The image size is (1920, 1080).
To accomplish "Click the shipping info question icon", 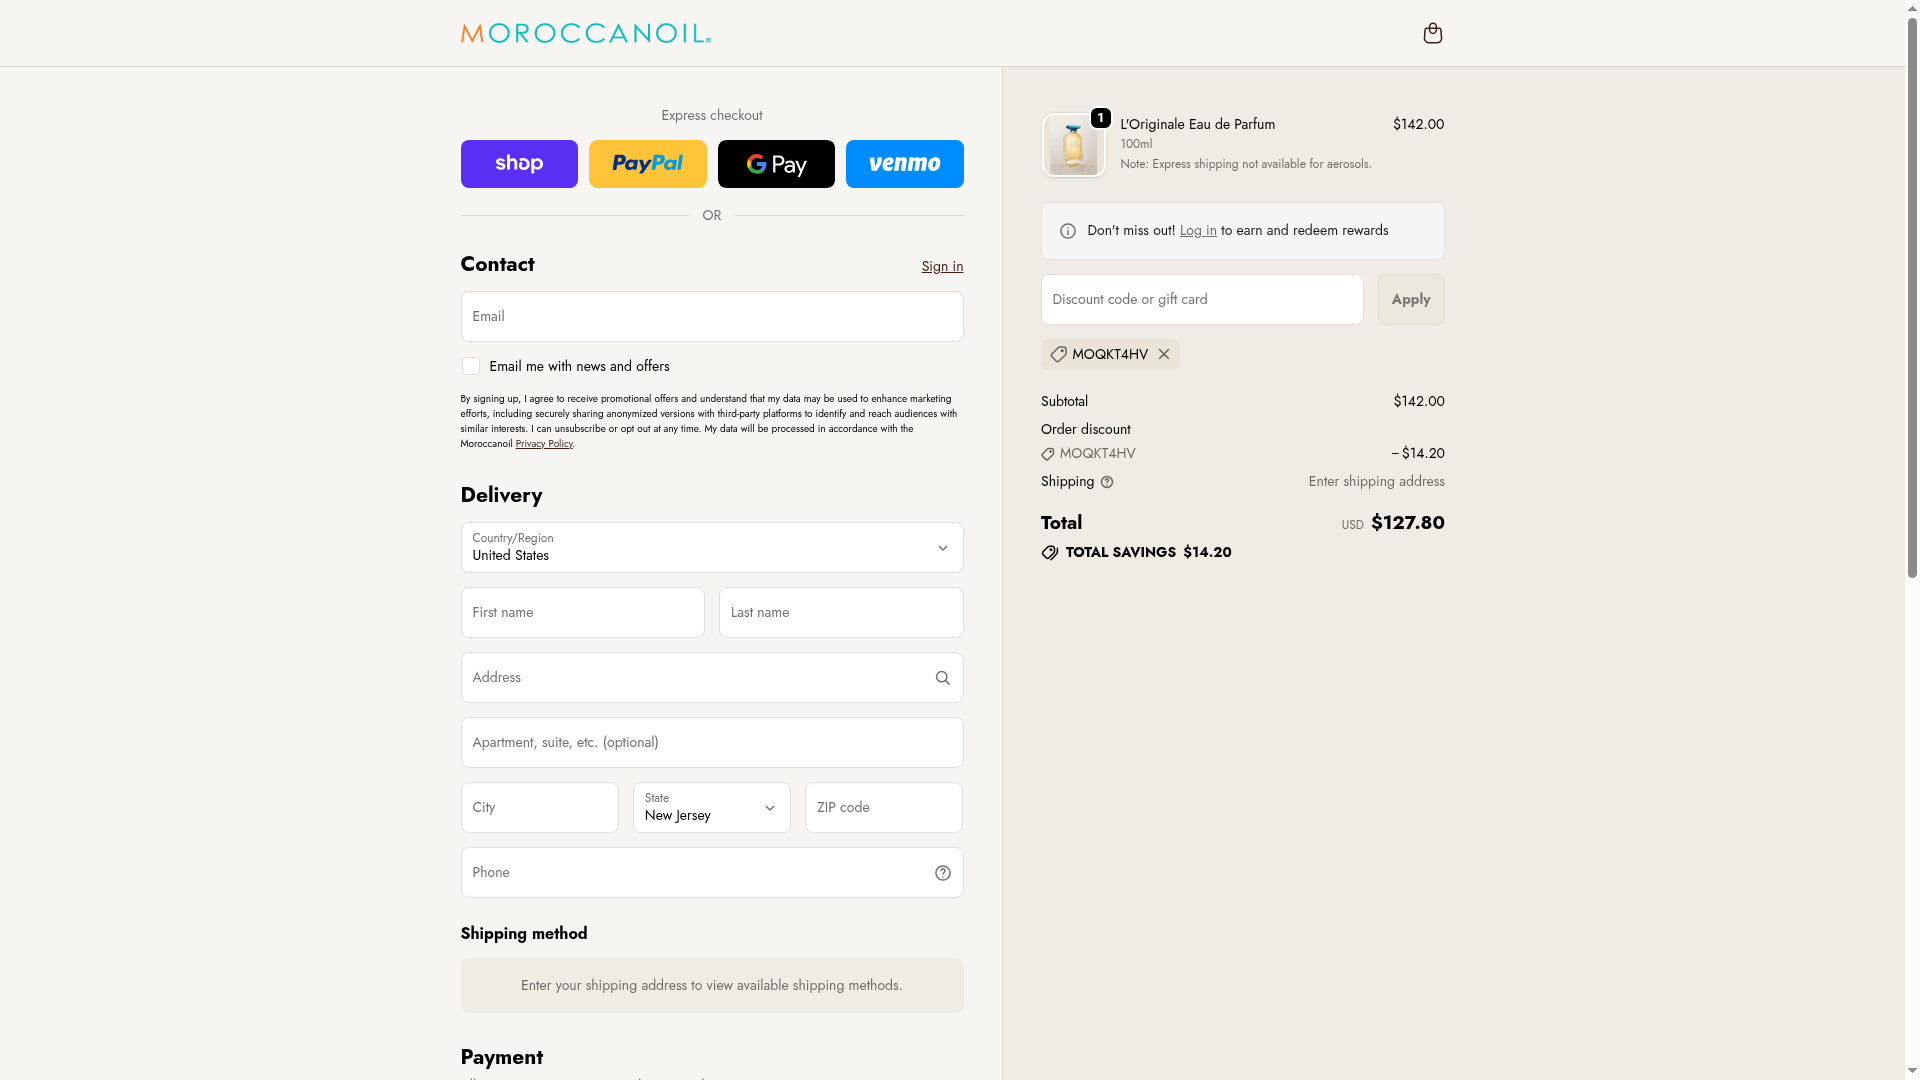I will (x=1107, y=482).
